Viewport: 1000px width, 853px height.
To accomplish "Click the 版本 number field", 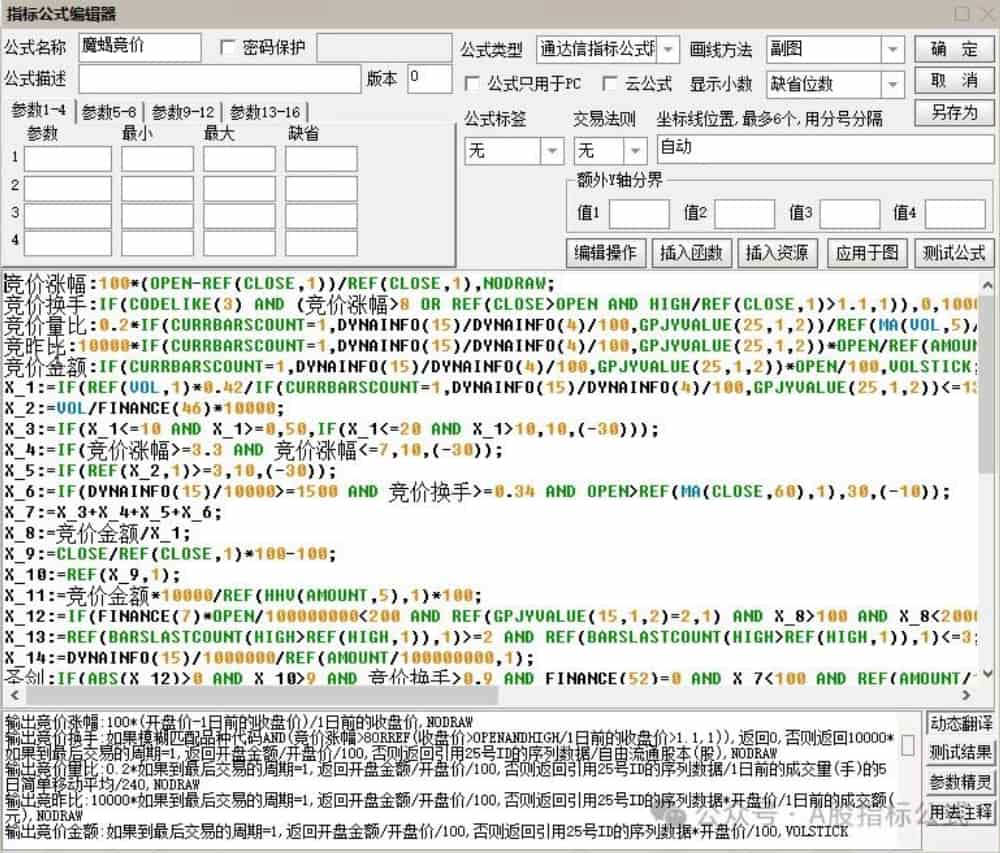I will click(x=429, y=79).
